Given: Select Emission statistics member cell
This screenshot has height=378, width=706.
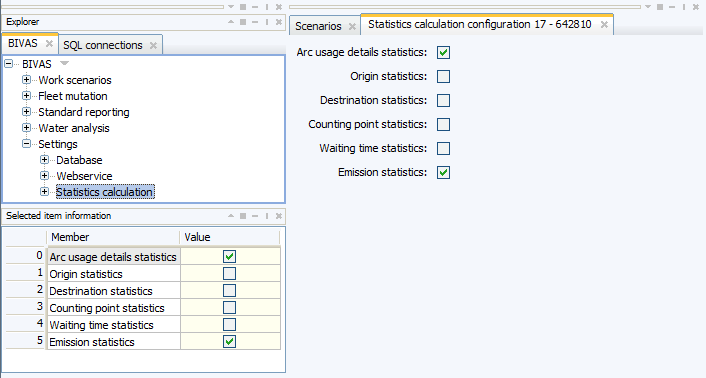Looking at the screenshot, I should coord(113,342).
